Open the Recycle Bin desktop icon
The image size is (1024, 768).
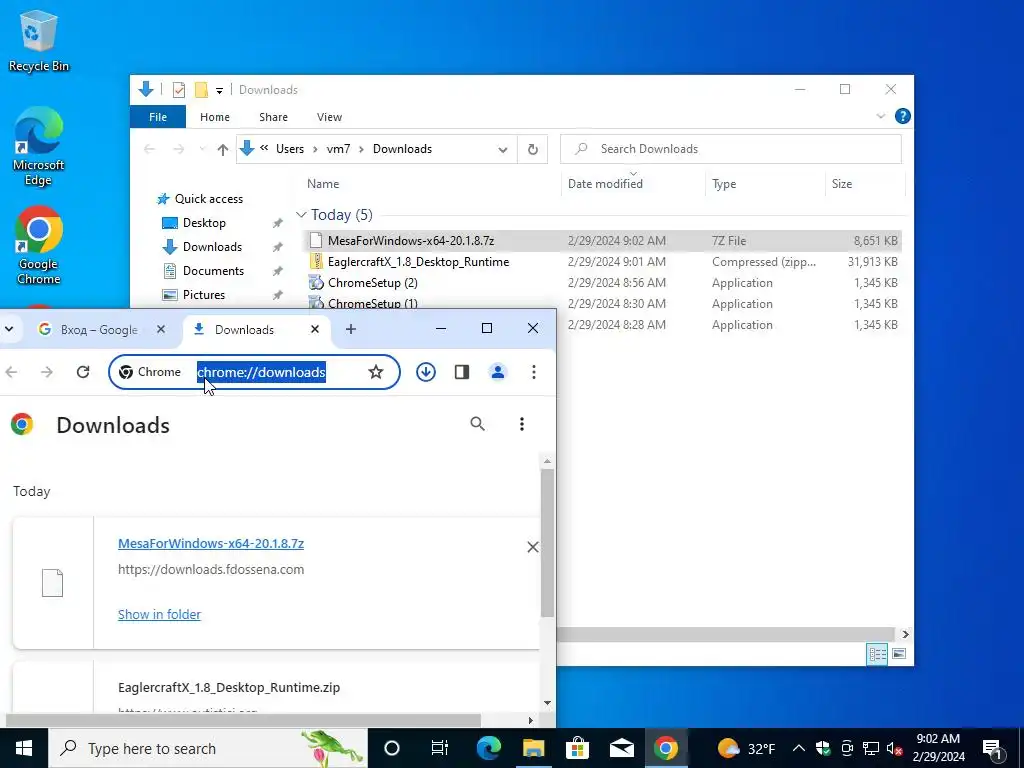pyautogui.click(x=38, y=40)
